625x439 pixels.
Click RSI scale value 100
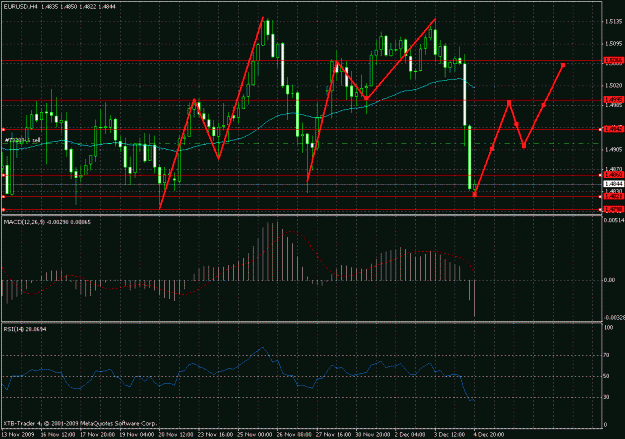click(x=609, y=327)
